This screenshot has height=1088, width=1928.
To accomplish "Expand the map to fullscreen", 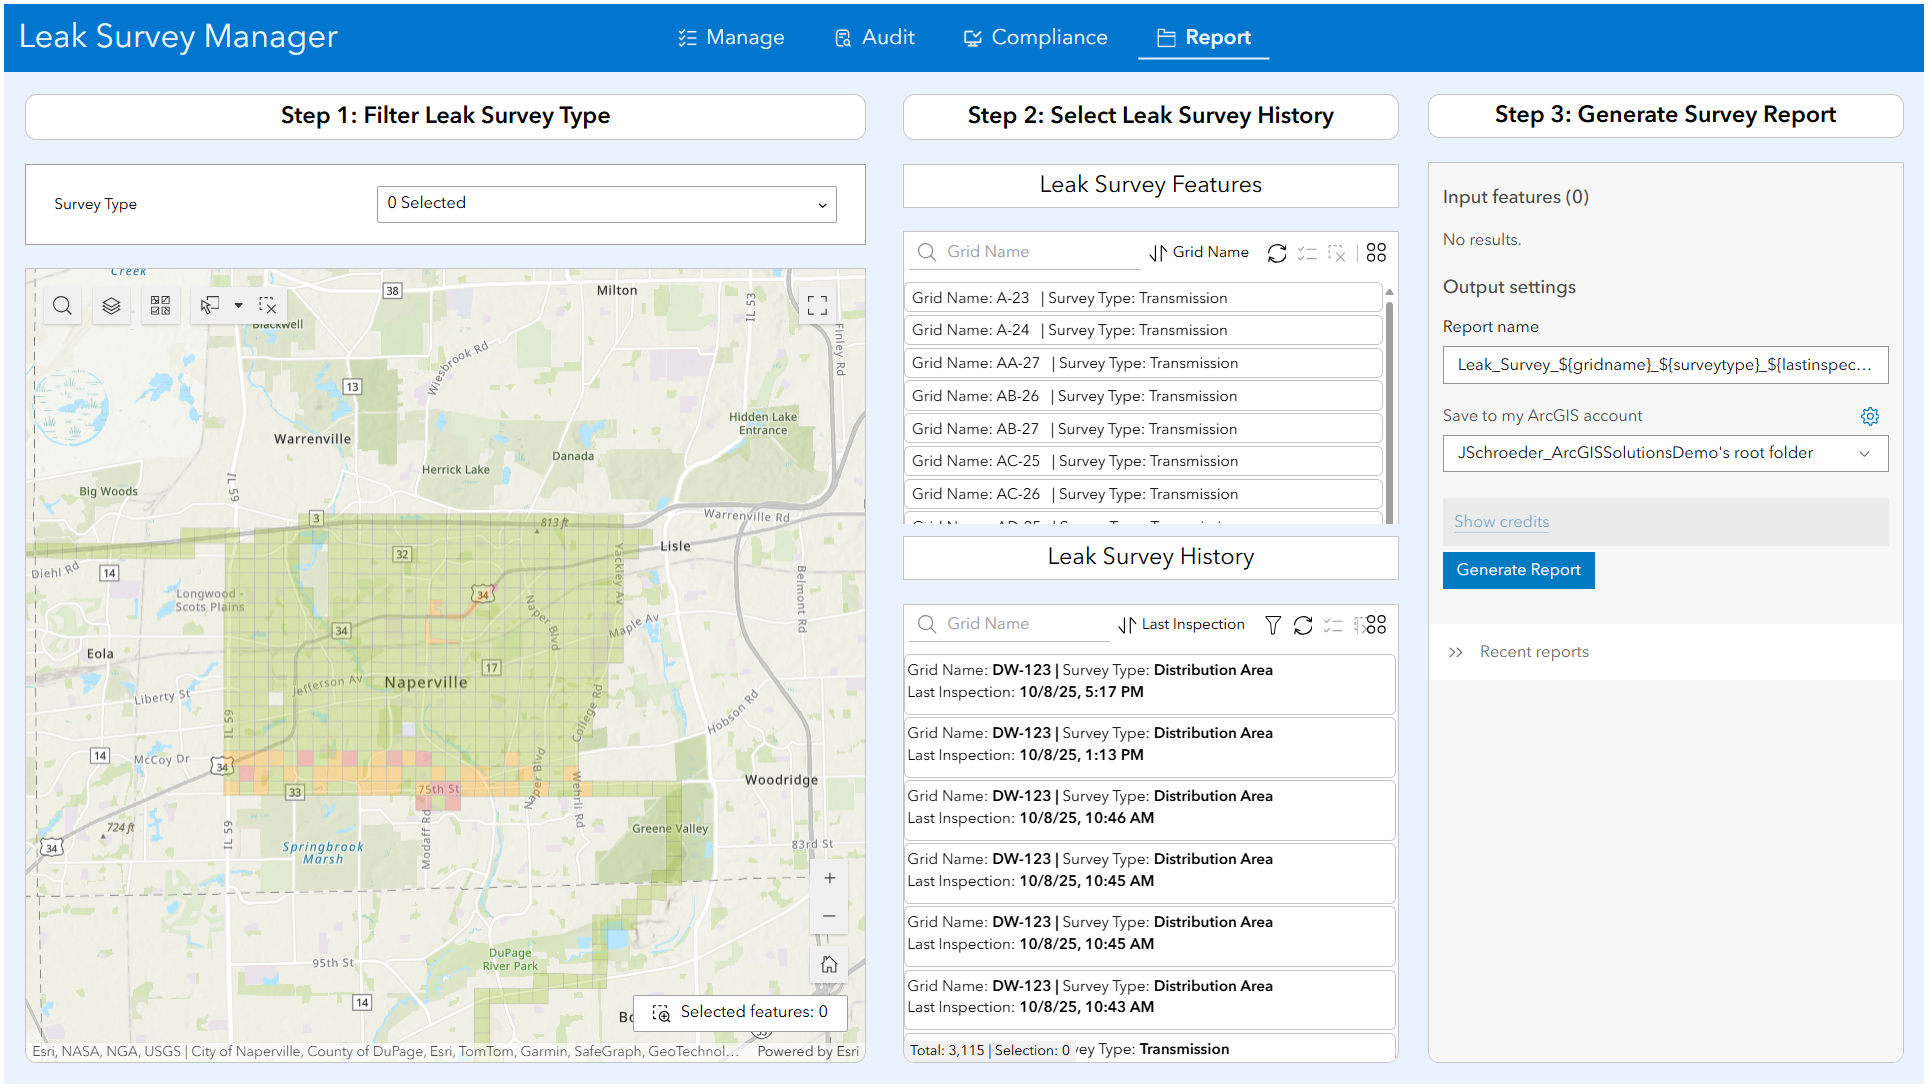I will [817, 305].
